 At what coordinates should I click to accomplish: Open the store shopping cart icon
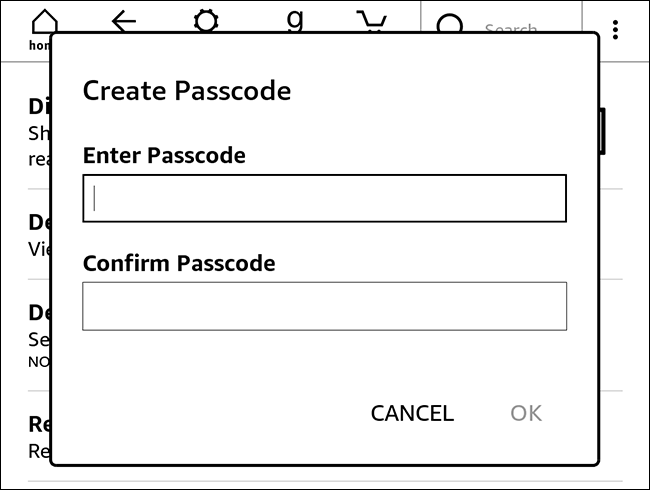(x=372, y=20)
